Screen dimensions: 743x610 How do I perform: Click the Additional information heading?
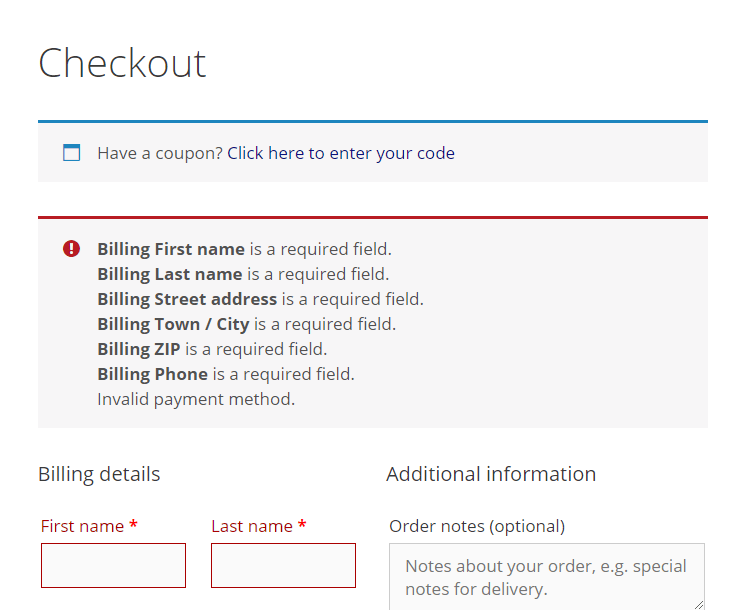click(491, 474)
